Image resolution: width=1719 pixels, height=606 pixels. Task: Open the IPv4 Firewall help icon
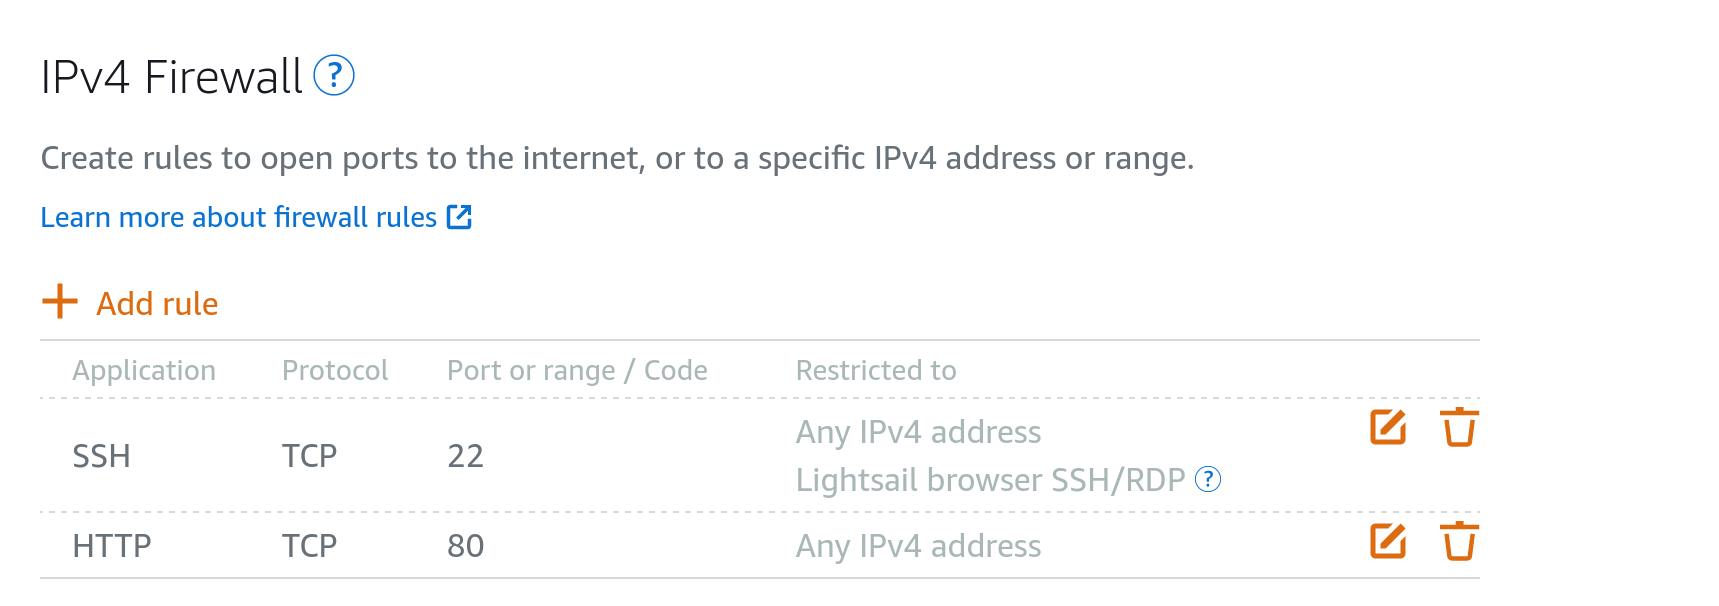coord(334,76)
